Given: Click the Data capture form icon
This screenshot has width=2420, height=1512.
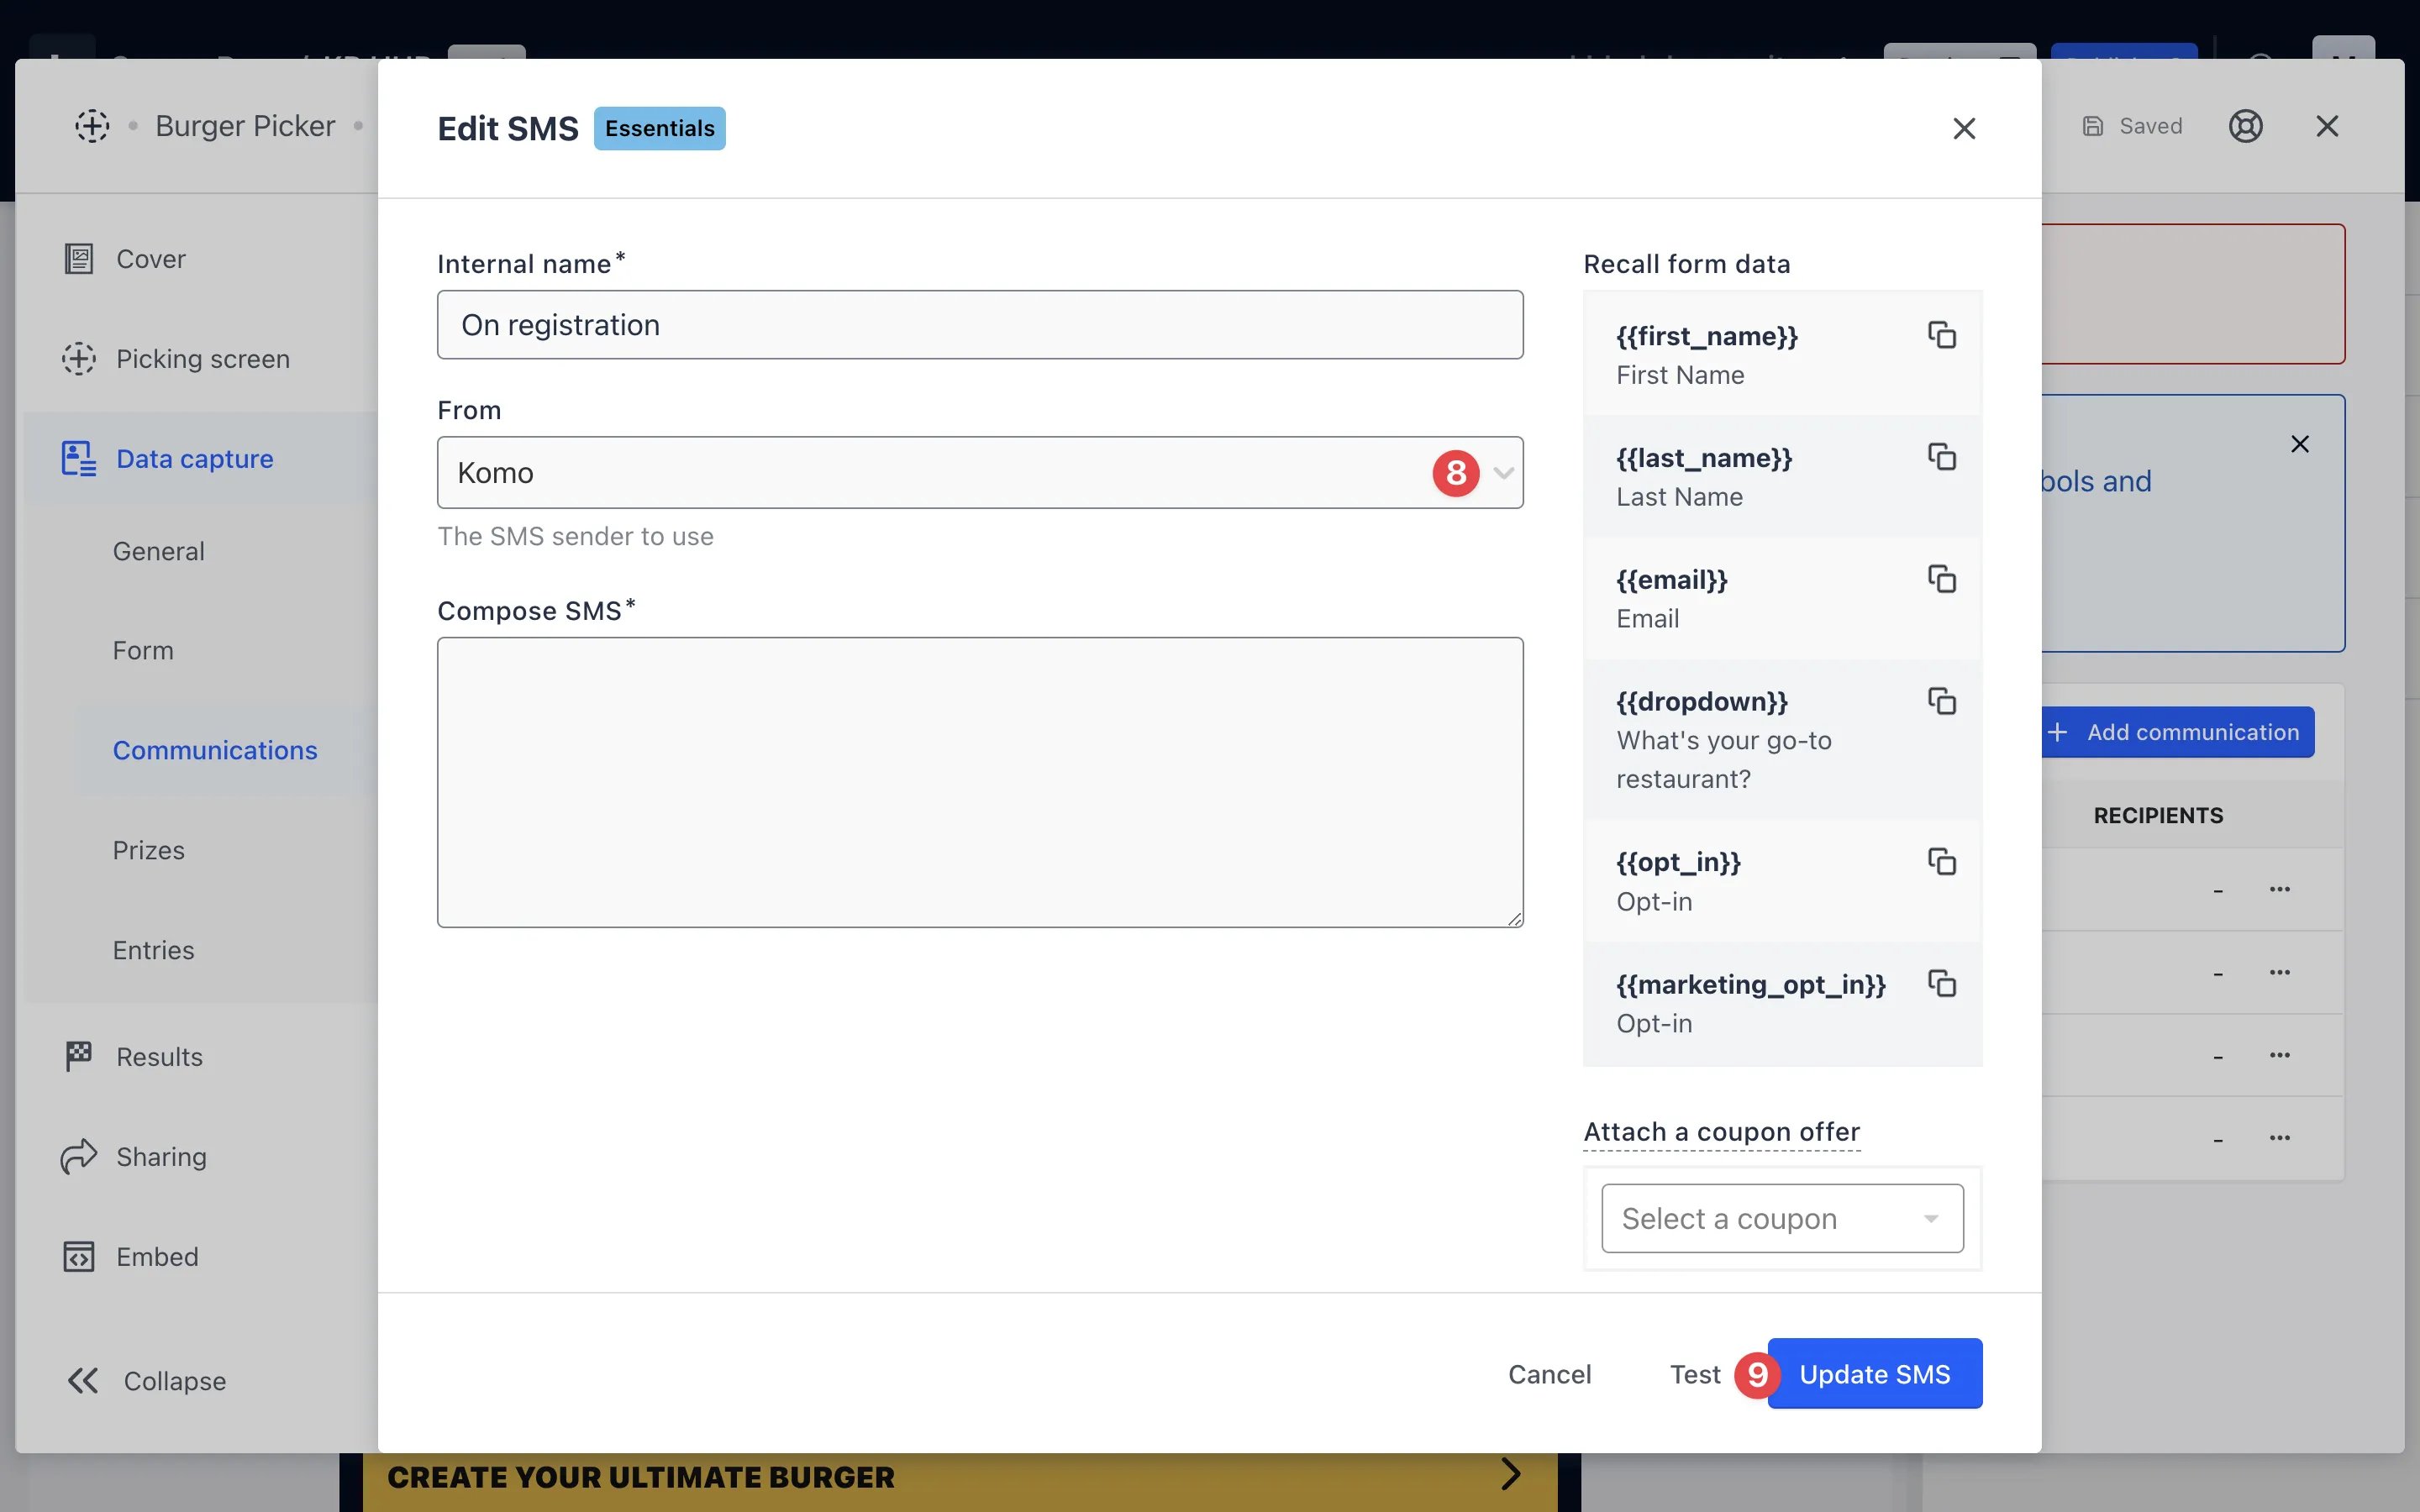Looking at the screenshot, I should [x=78, y=459].
